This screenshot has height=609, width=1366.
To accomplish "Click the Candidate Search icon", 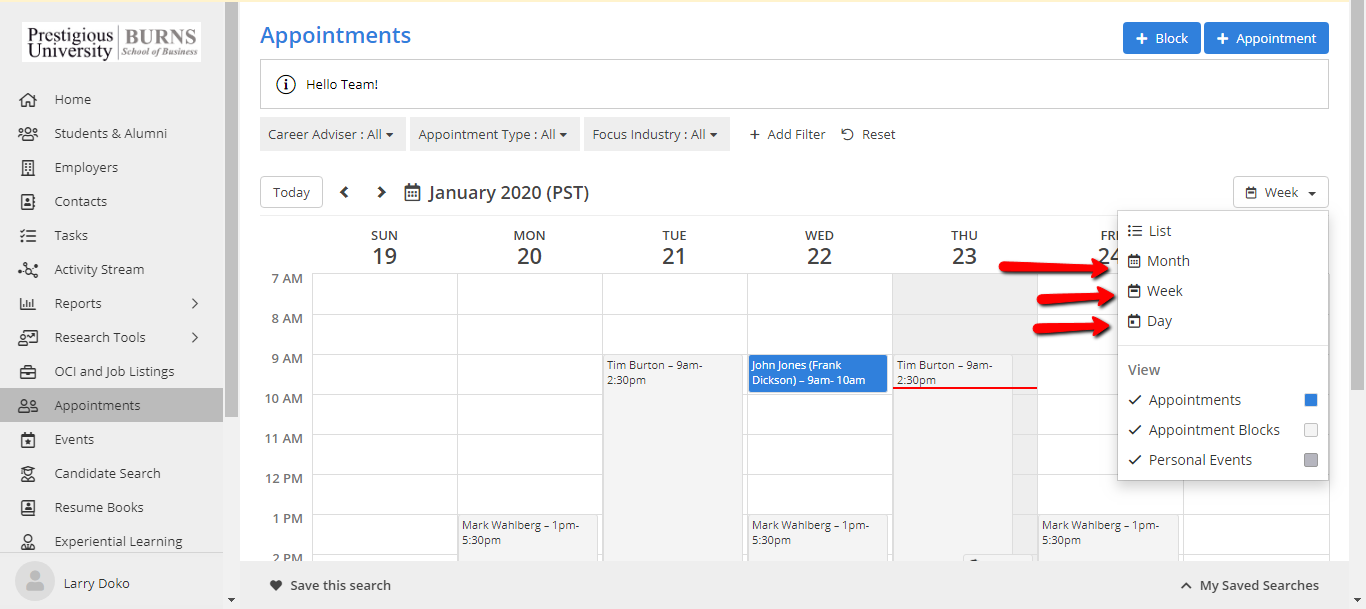I will coord(28,474).
